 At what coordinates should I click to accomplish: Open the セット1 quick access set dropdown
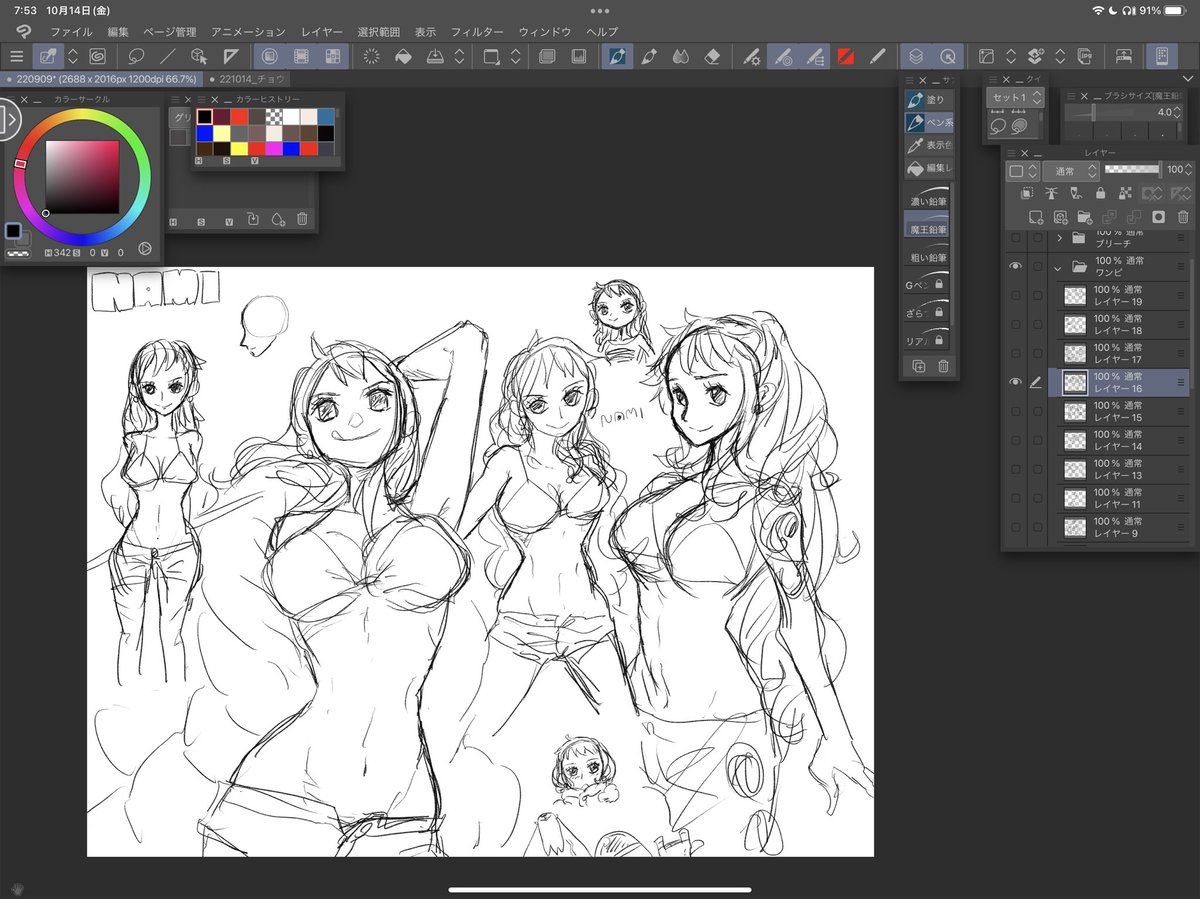pyautogui.click(x=1016, y=97)
